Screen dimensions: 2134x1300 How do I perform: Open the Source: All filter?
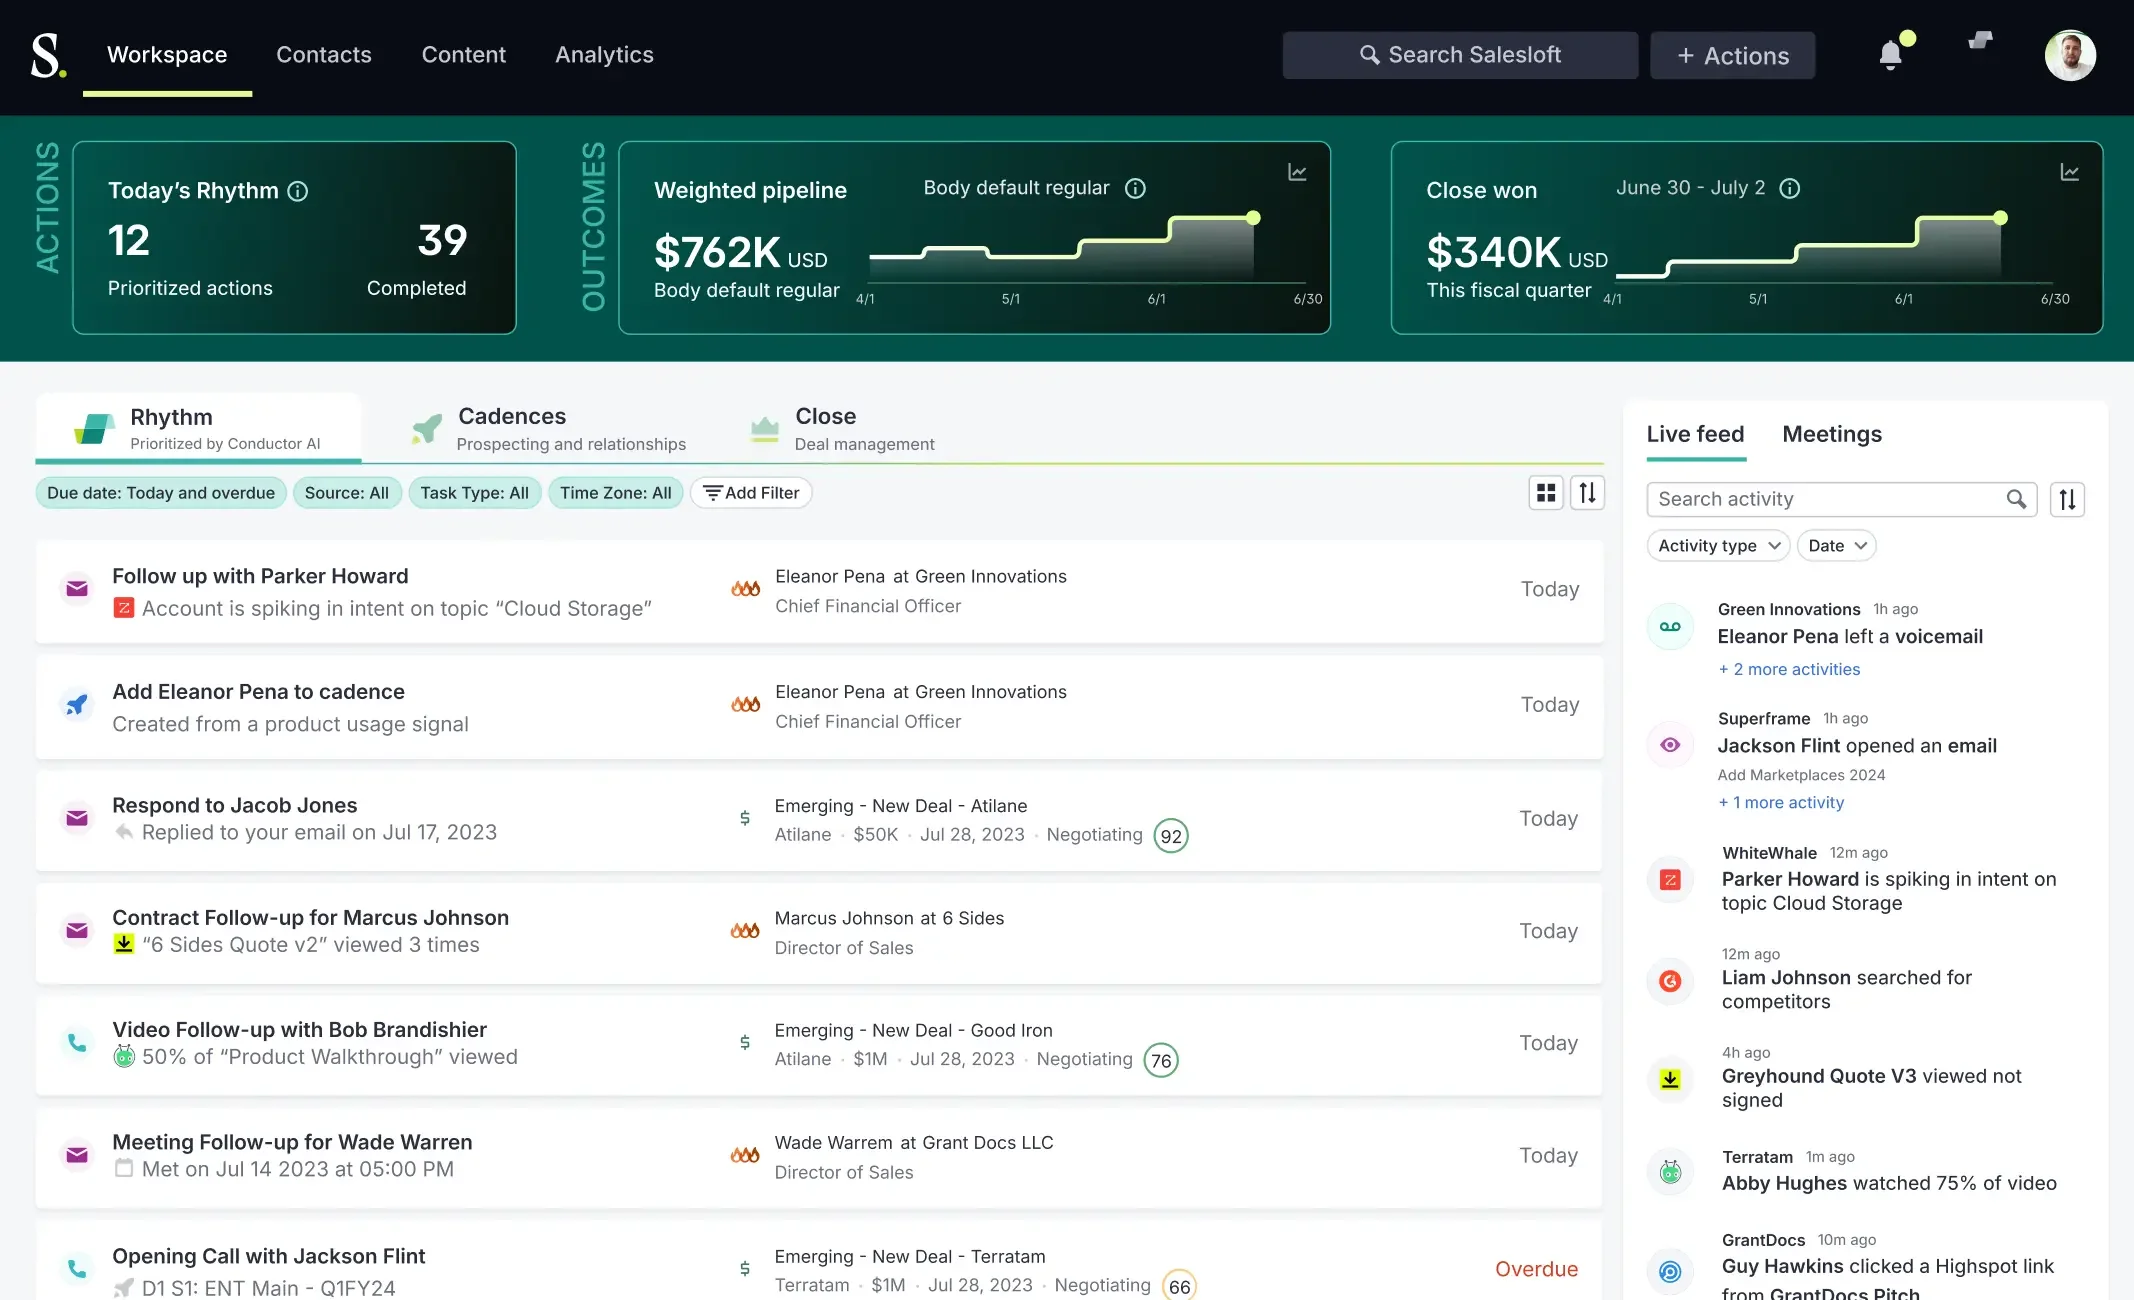click(347, 493)
